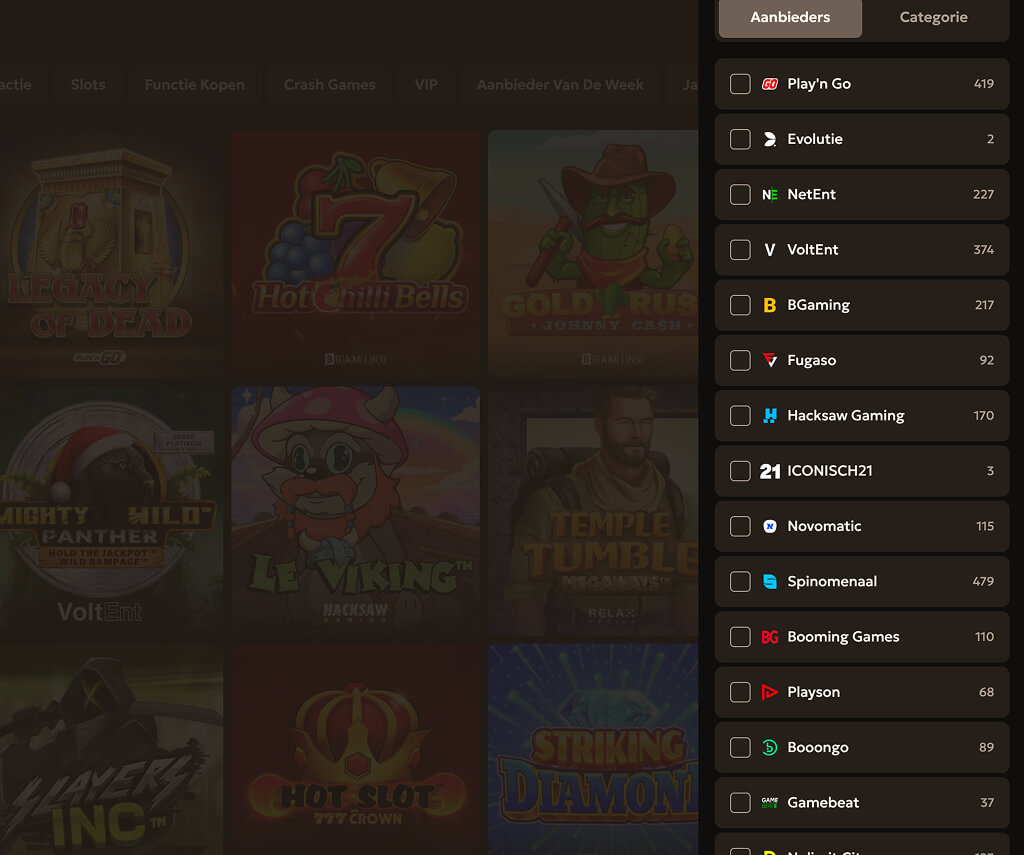
Task: Click the Booming Games BG logo icon
Action: (770, 637)
